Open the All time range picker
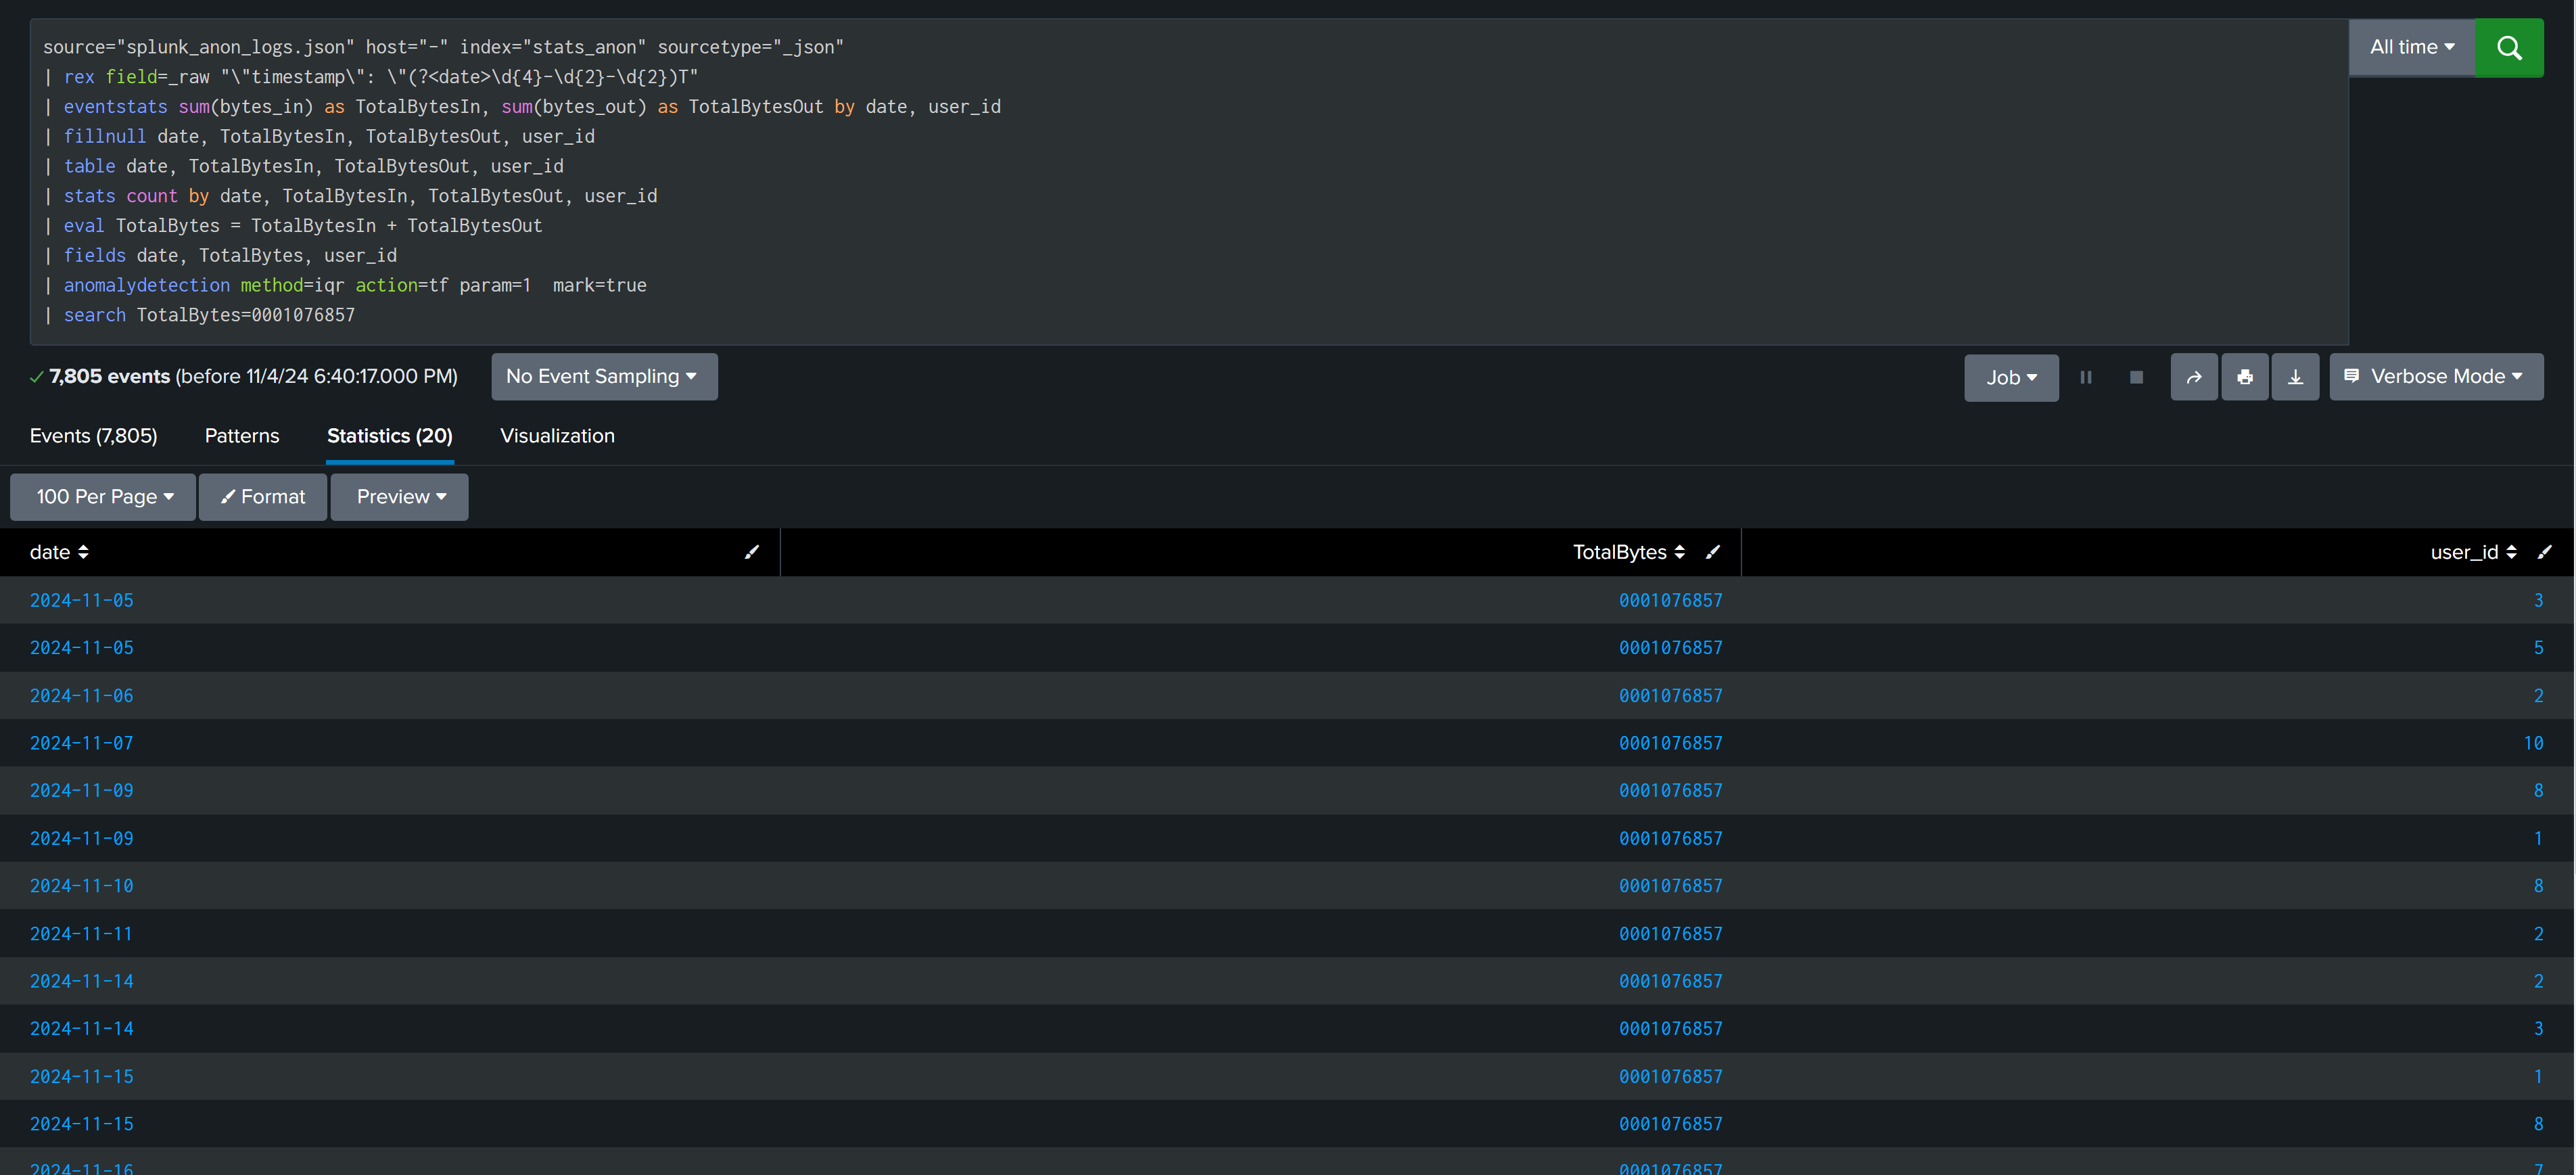 (2410, 48)
